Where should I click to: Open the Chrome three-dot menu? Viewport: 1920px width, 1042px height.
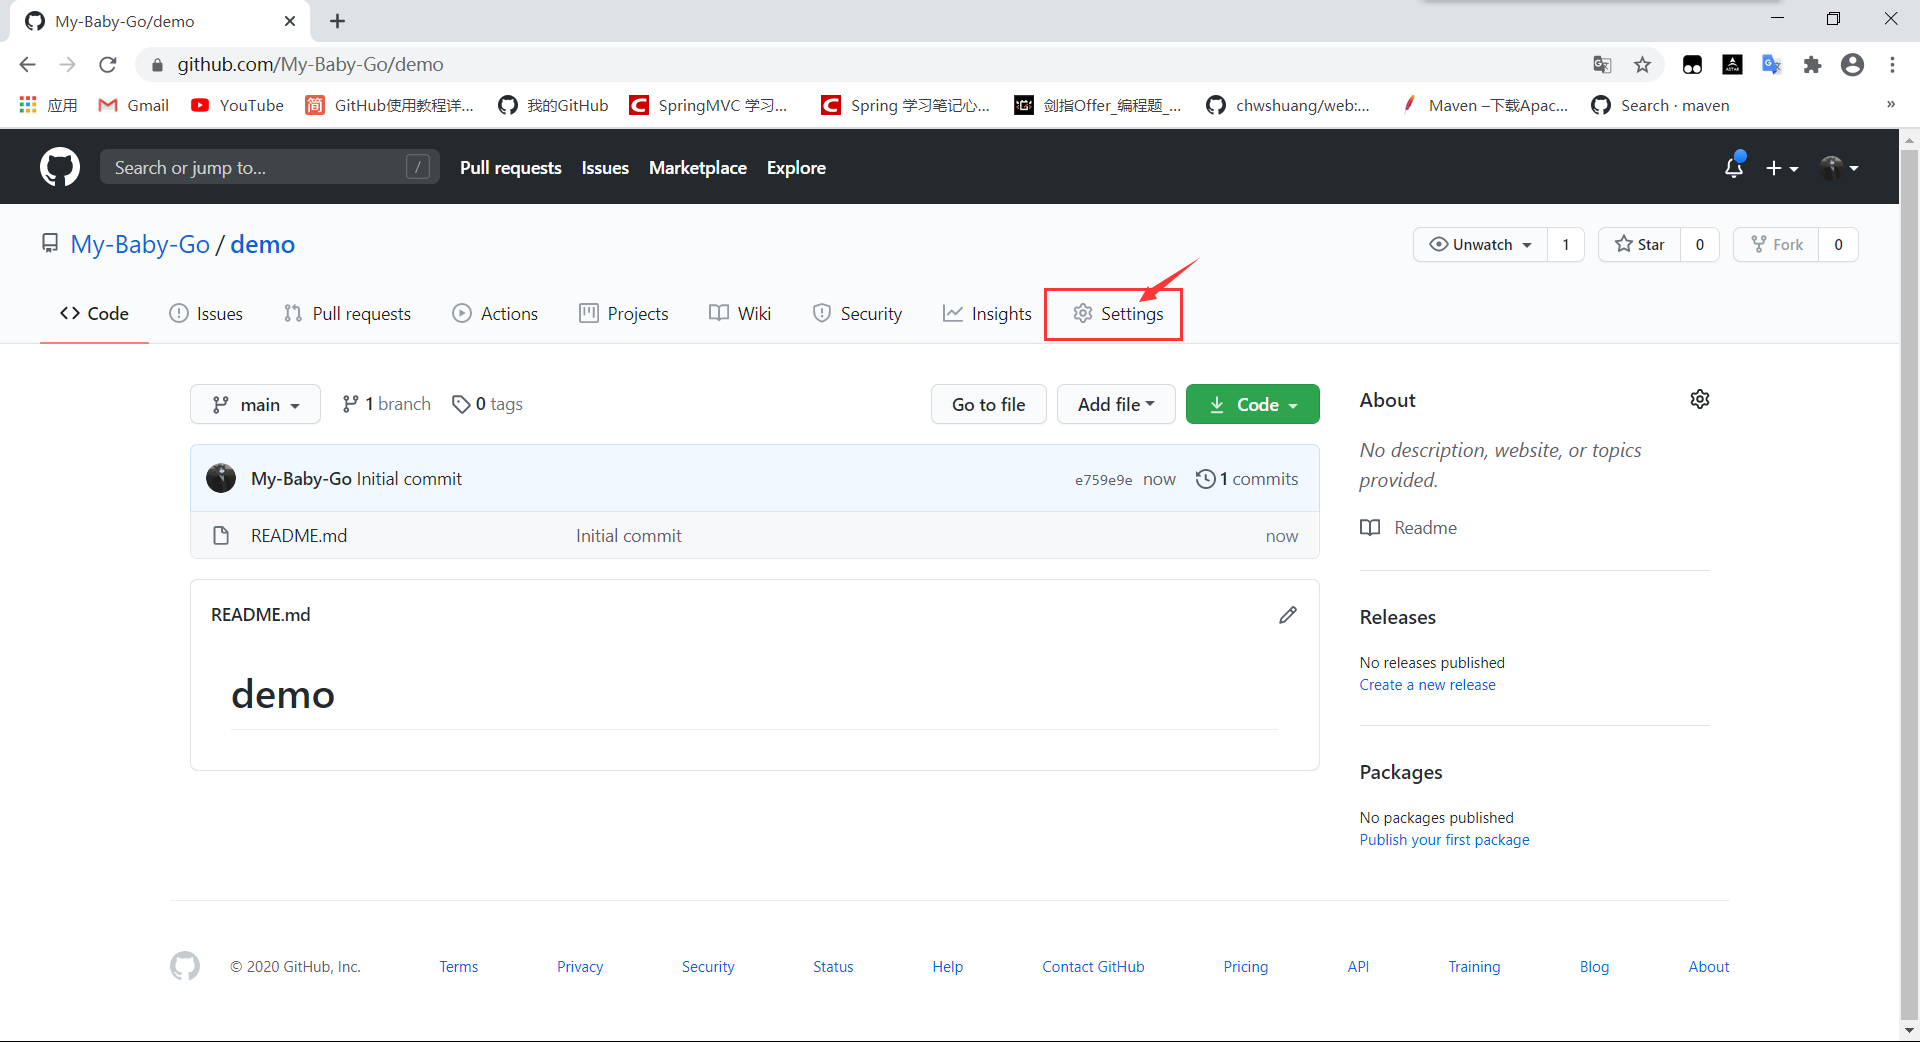pyautogui.click(x=1892, y=65)
